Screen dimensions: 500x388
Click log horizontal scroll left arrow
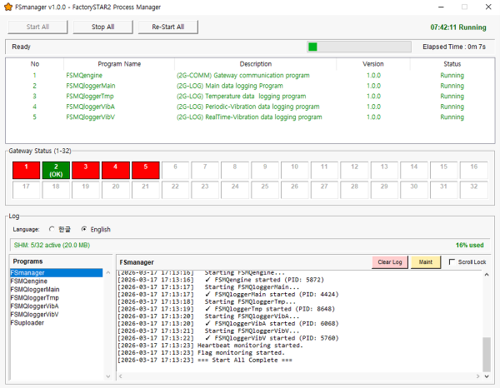[121, 376]
